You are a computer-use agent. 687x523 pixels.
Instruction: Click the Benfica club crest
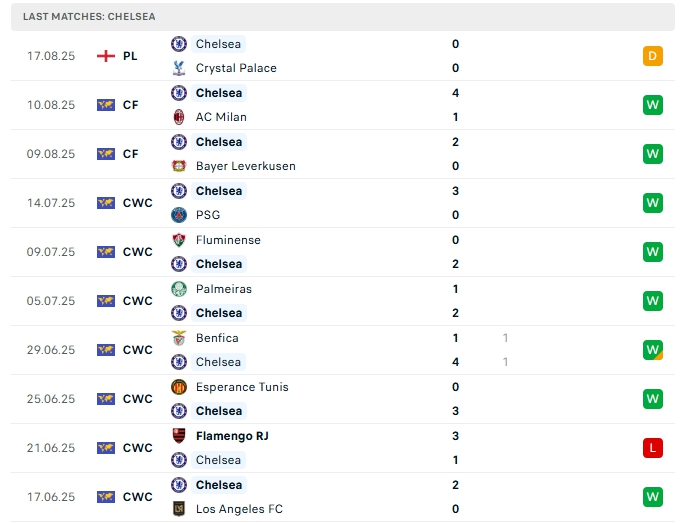(x=179, y=338)
